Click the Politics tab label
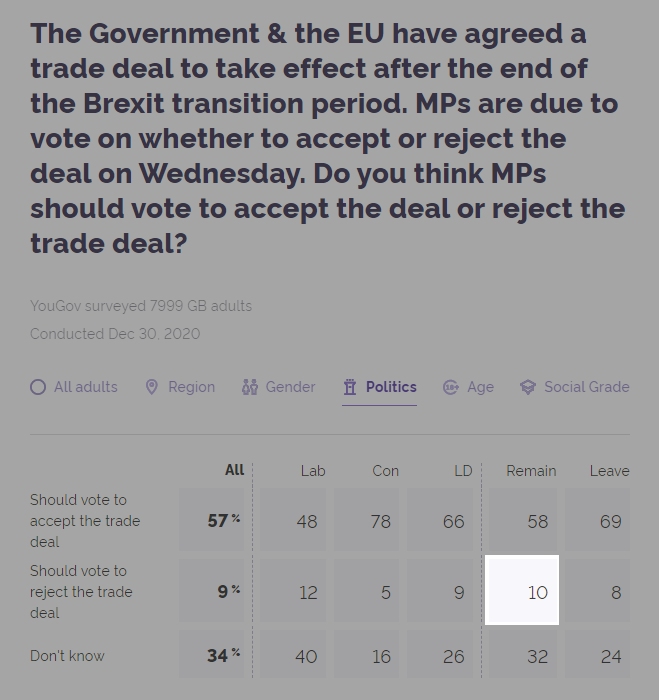659x700 pixels. pos(391,387)
